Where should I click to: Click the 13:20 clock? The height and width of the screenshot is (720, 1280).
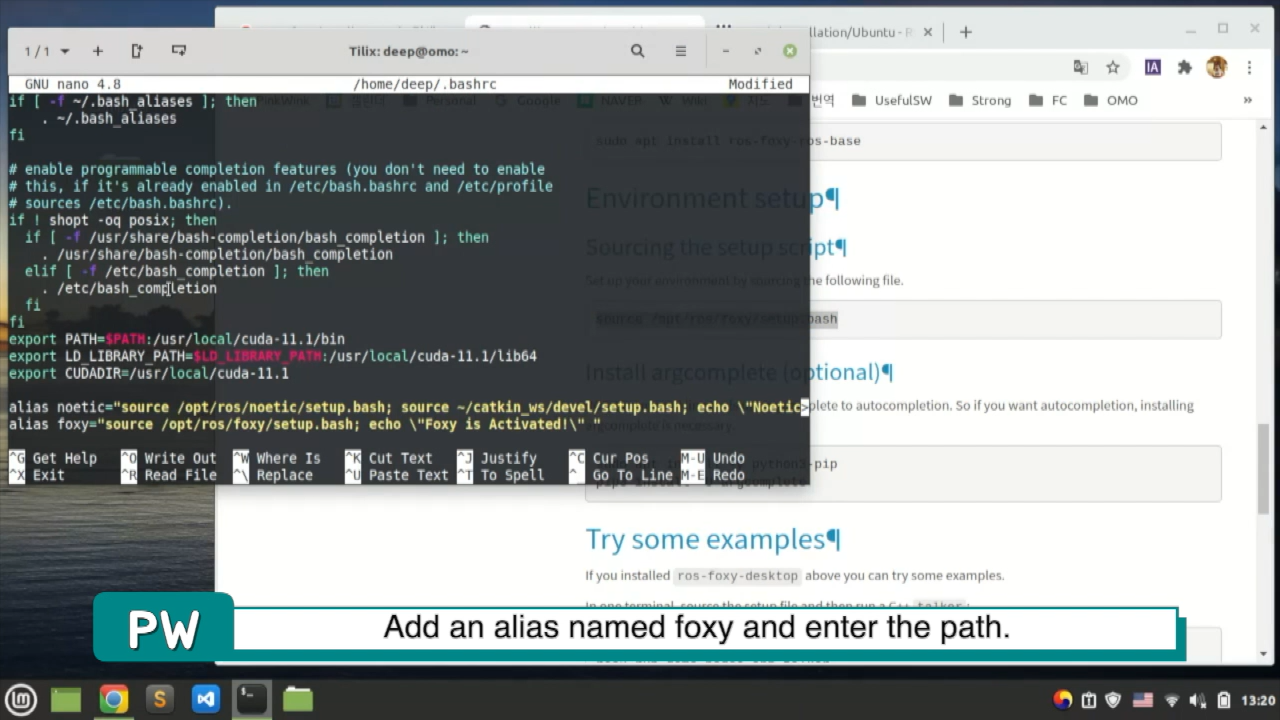pos(1258,700)
